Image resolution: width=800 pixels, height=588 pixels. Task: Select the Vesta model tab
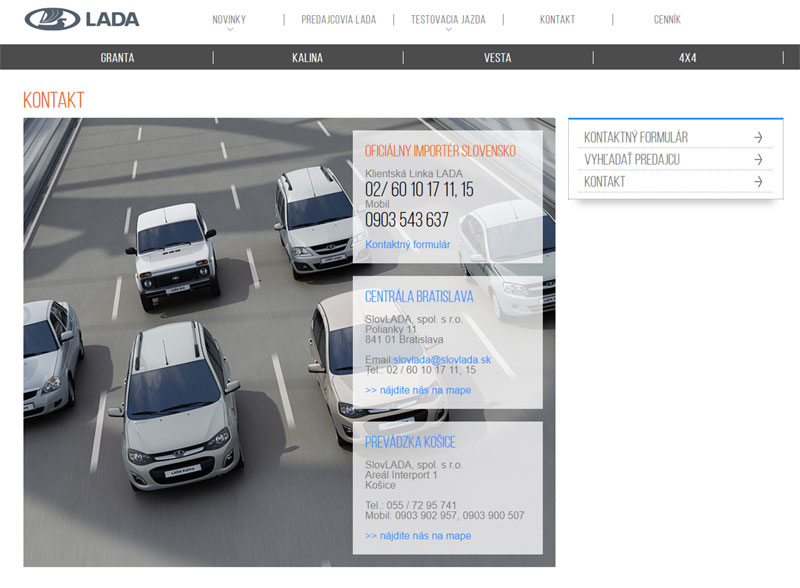(x=497, y=58)
